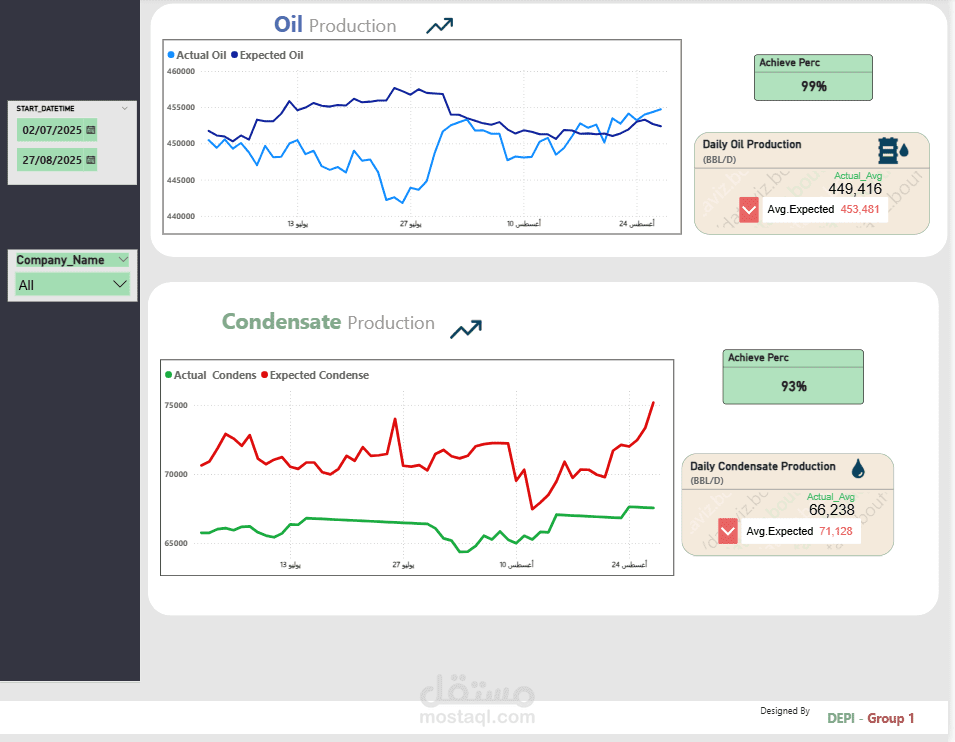The image size is (955, 742).
Task: Click the Group 1 label in the footer
Action: [890, 718]
